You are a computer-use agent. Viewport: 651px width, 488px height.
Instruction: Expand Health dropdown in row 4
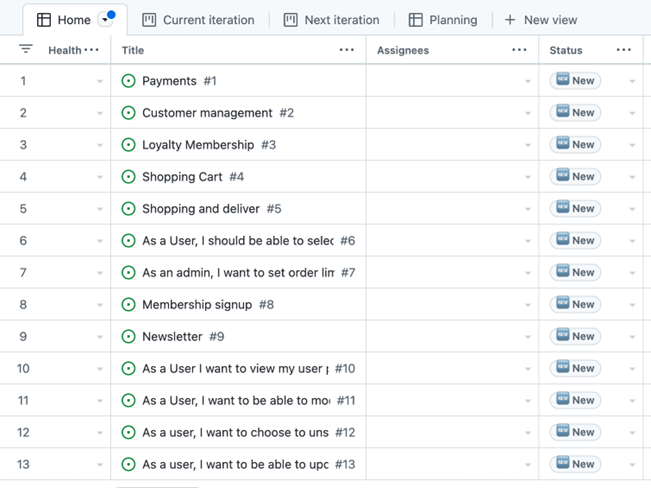tap(100, 177)
